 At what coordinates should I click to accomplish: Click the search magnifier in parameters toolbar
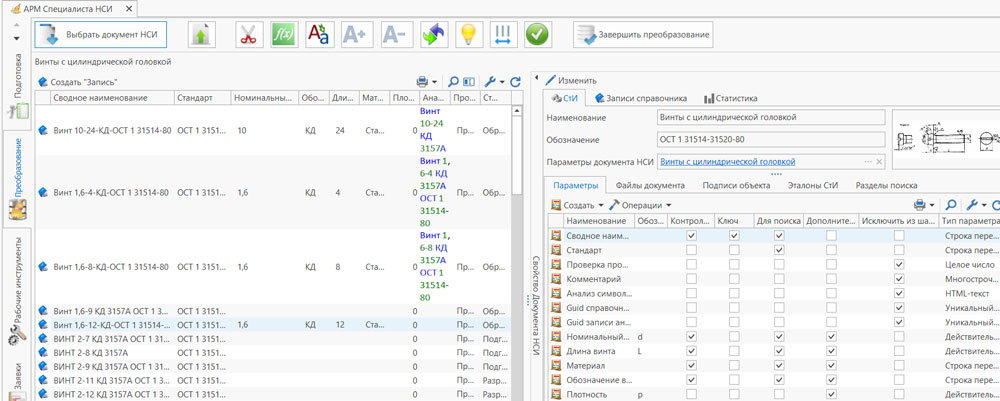pos(950,205)
